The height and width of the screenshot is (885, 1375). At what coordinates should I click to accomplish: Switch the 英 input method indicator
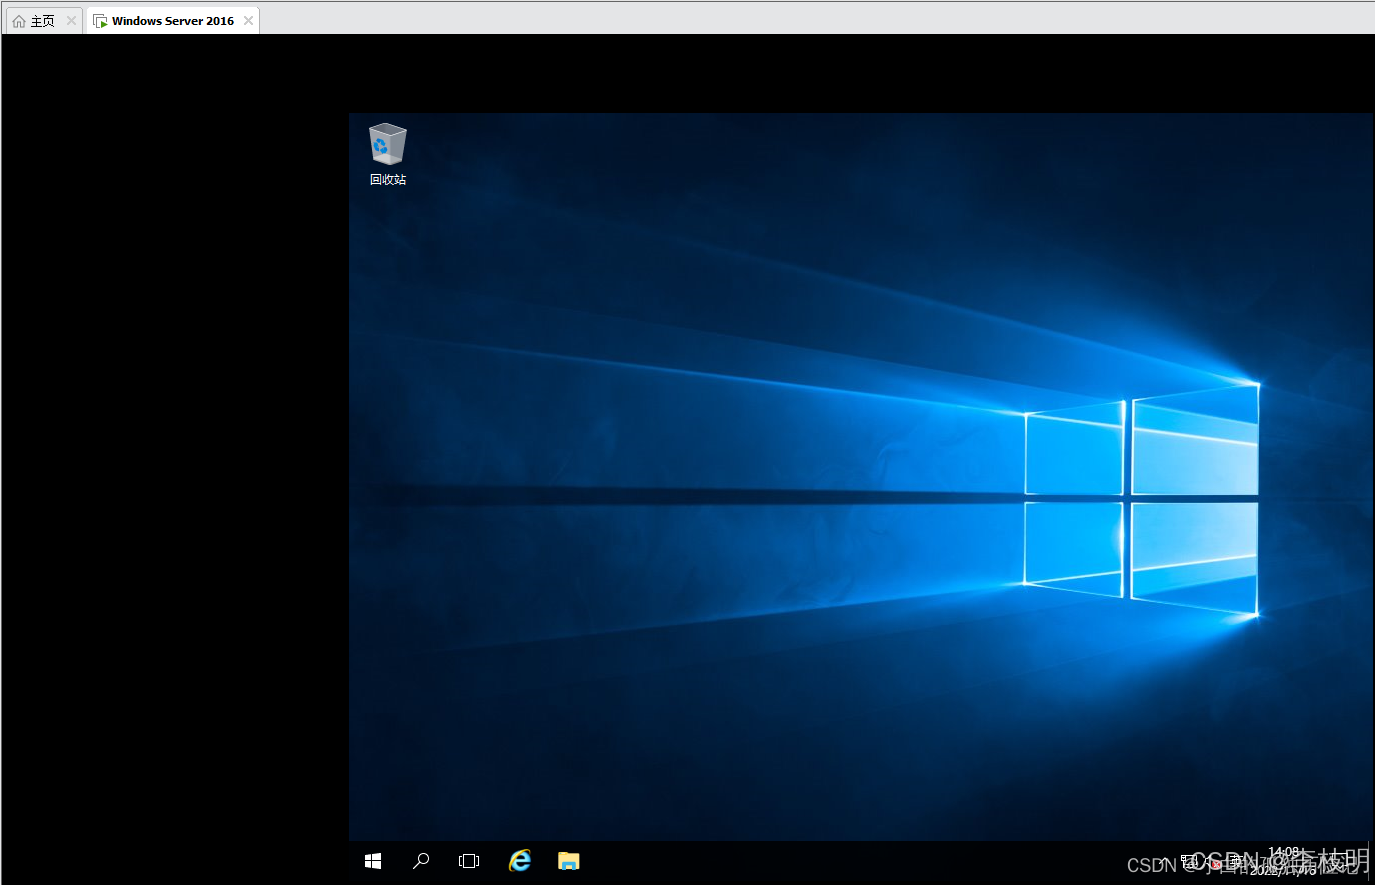[1237, 861]
